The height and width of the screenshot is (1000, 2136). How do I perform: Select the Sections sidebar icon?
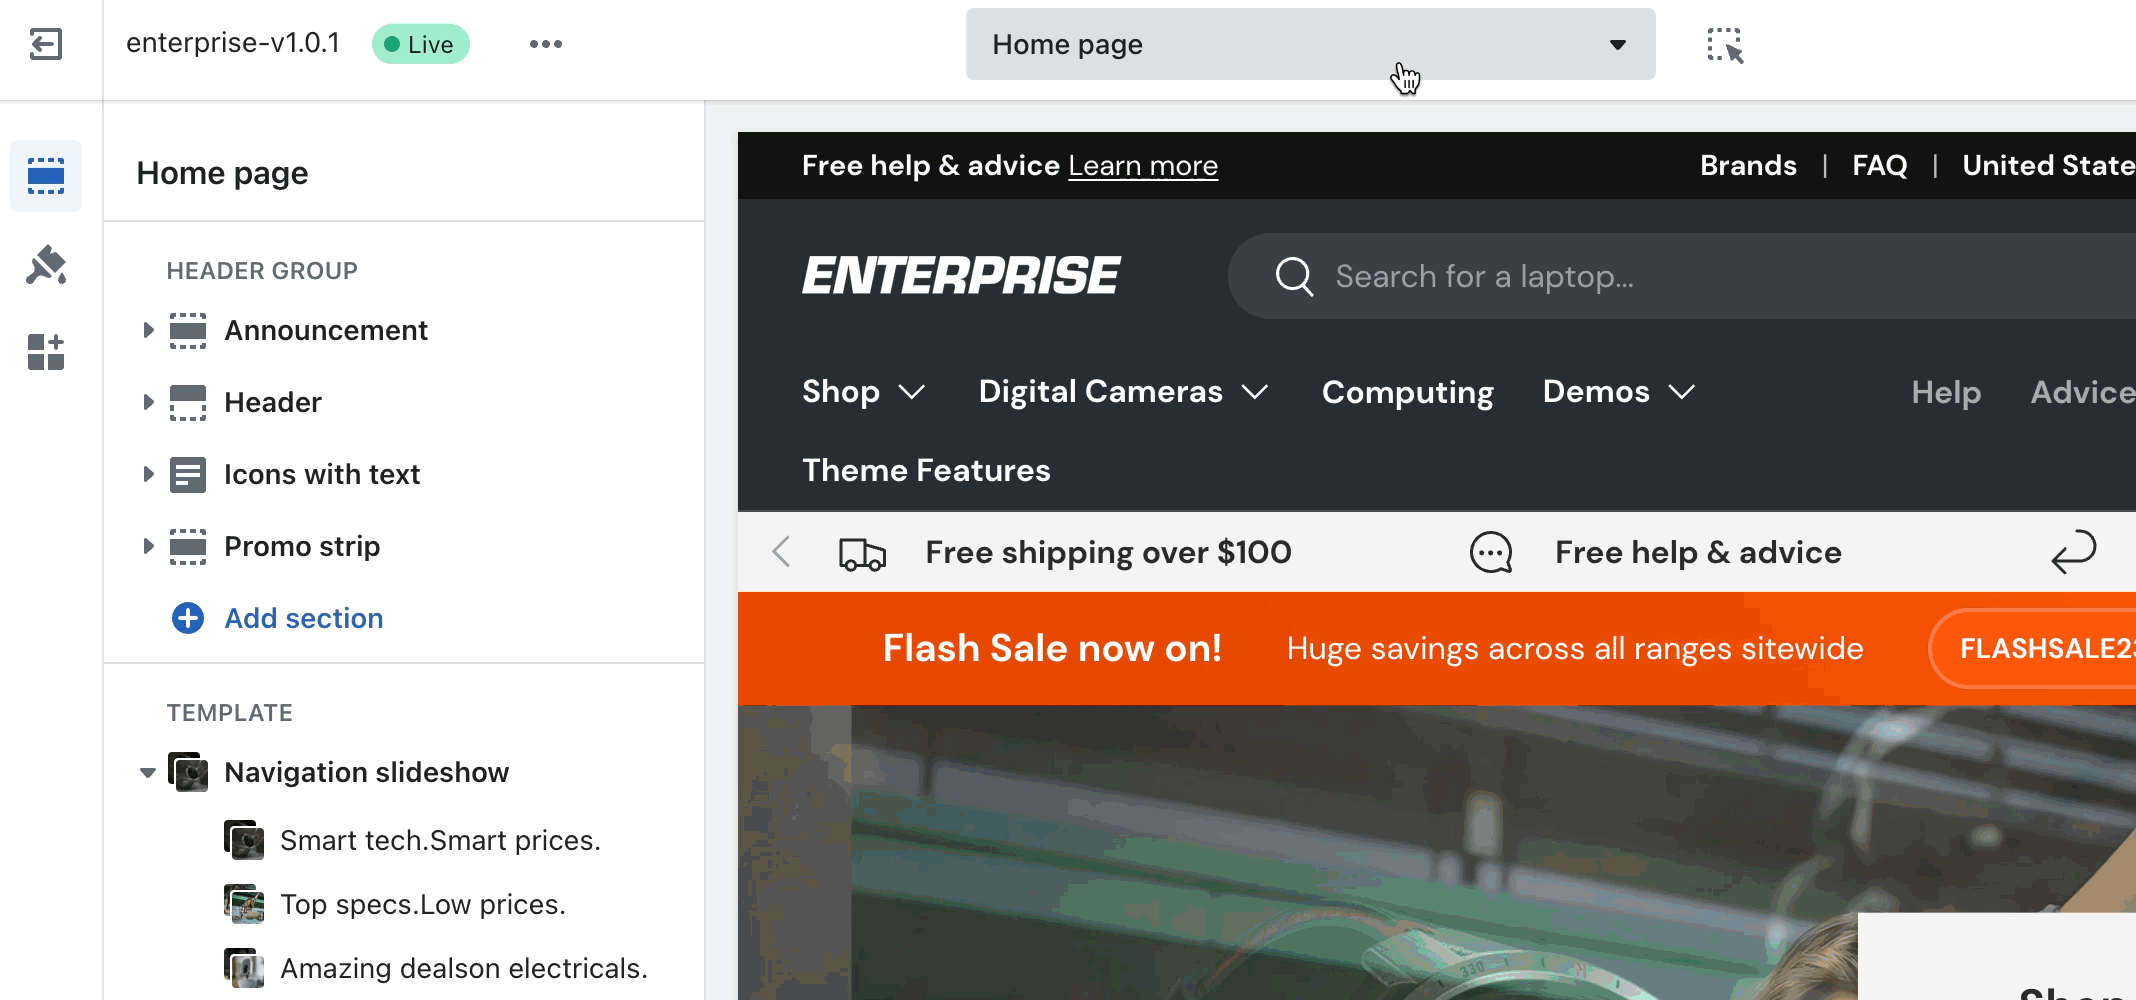pyautogui.click(x=46, y=175)
